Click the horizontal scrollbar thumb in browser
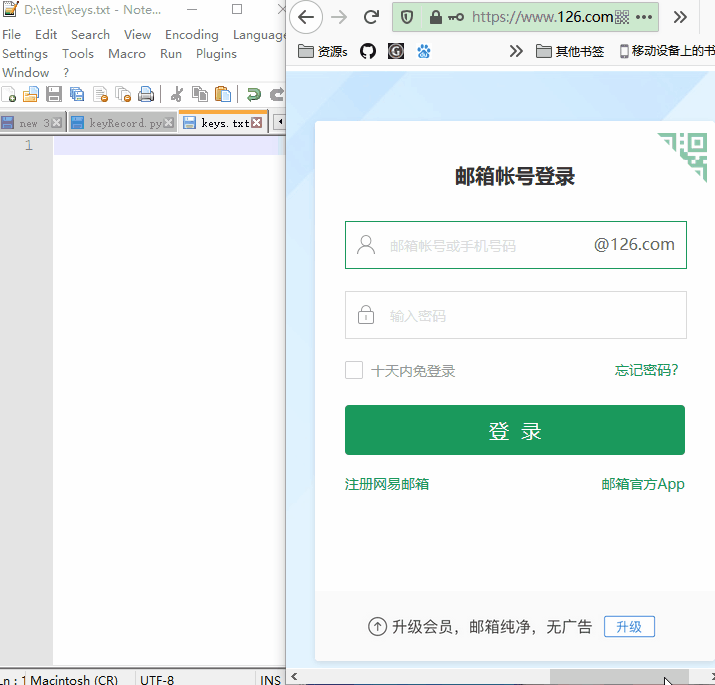The width and height of the screenshot is (715, 685). [x=619, y=677]
